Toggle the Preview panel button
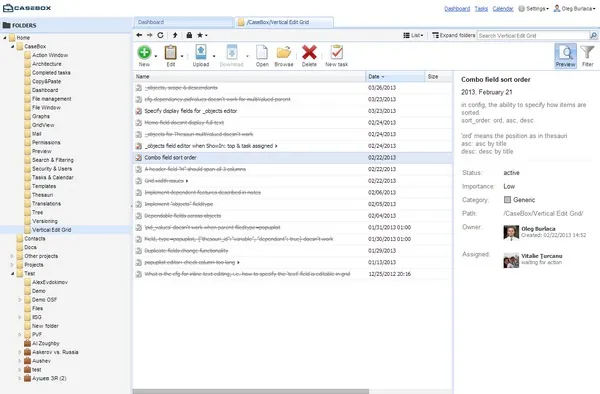This screenshot has height=394, width=600. [566, 56]
